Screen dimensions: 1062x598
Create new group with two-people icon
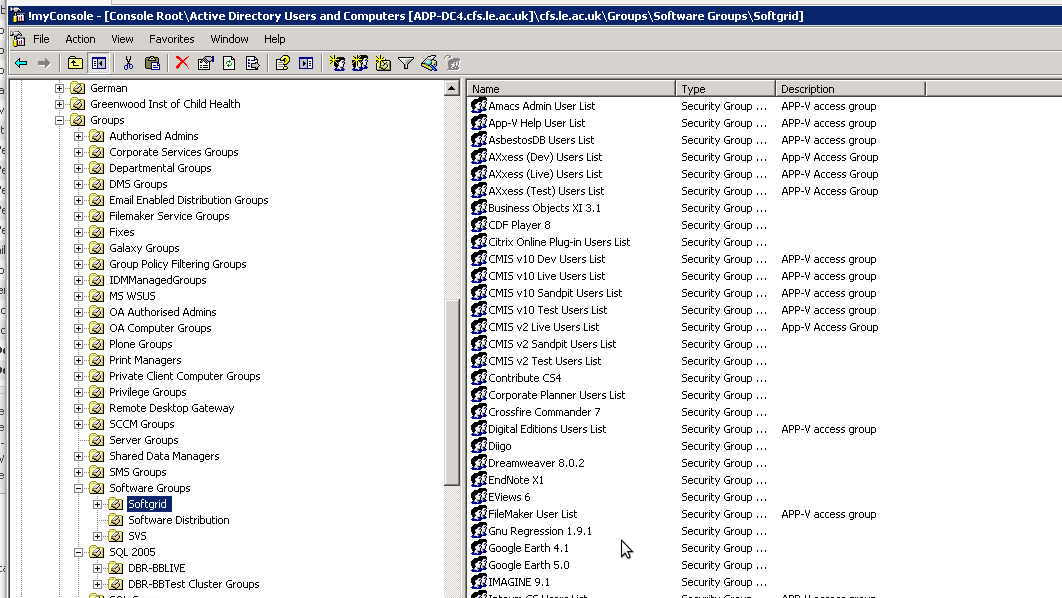click(360, 63)
